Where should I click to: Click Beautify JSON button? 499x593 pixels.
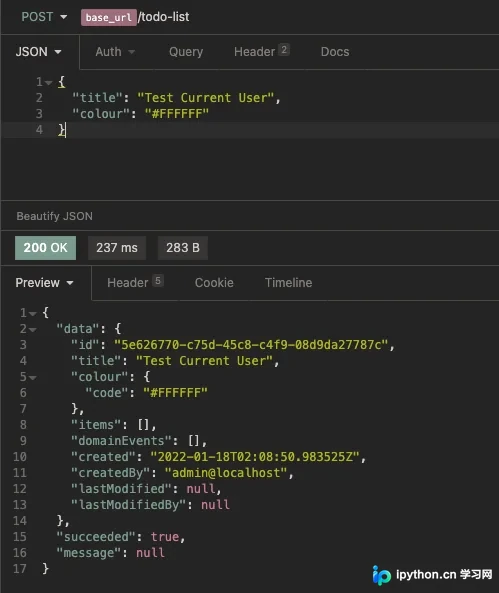(54, 216)
